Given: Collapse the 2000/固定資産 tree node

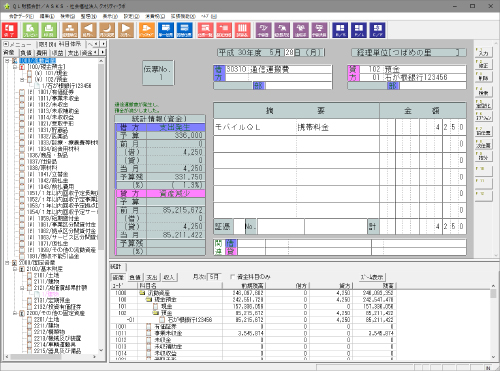Looking at the screenshot, I should click(7, 263).
